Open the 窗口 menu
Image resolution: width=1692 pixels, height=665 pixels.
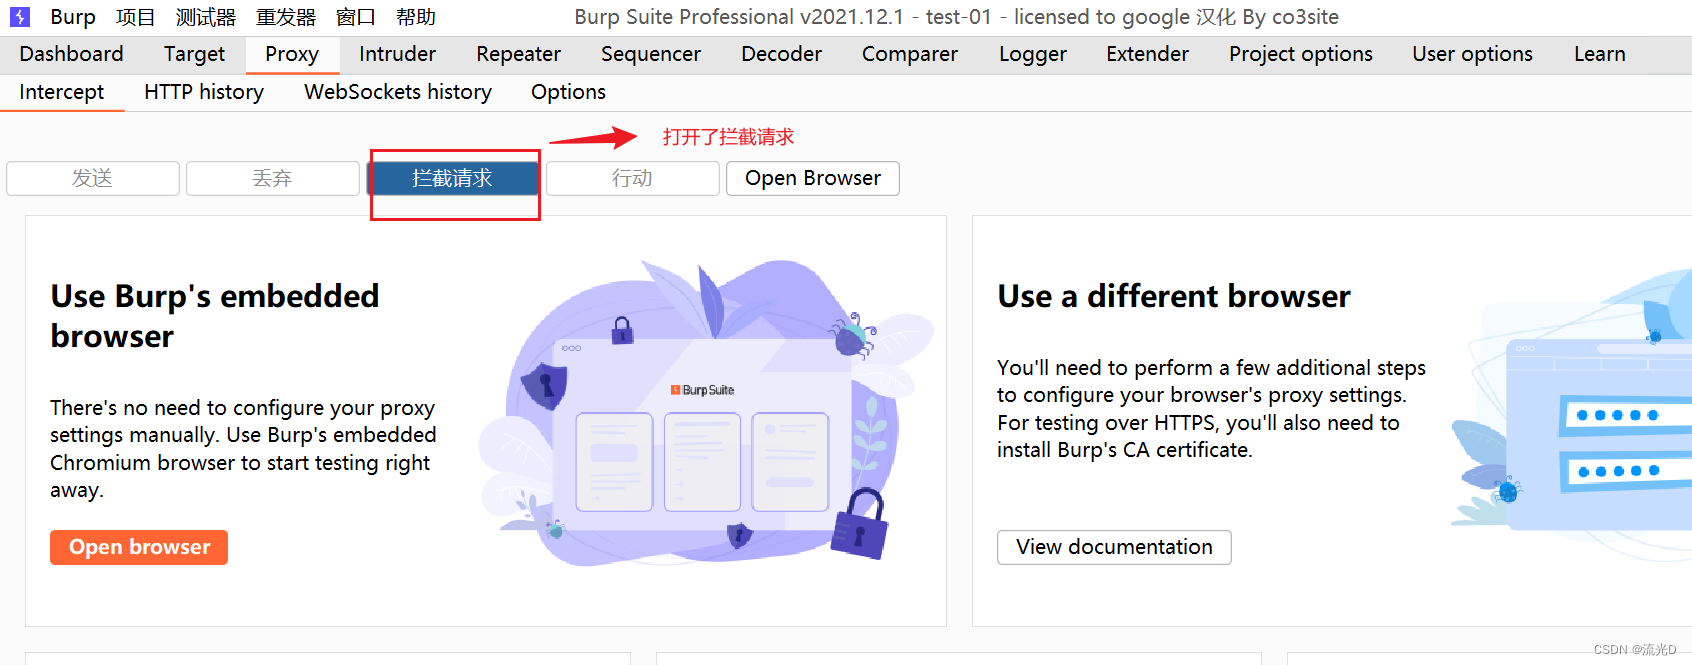[x=356, y=17]
